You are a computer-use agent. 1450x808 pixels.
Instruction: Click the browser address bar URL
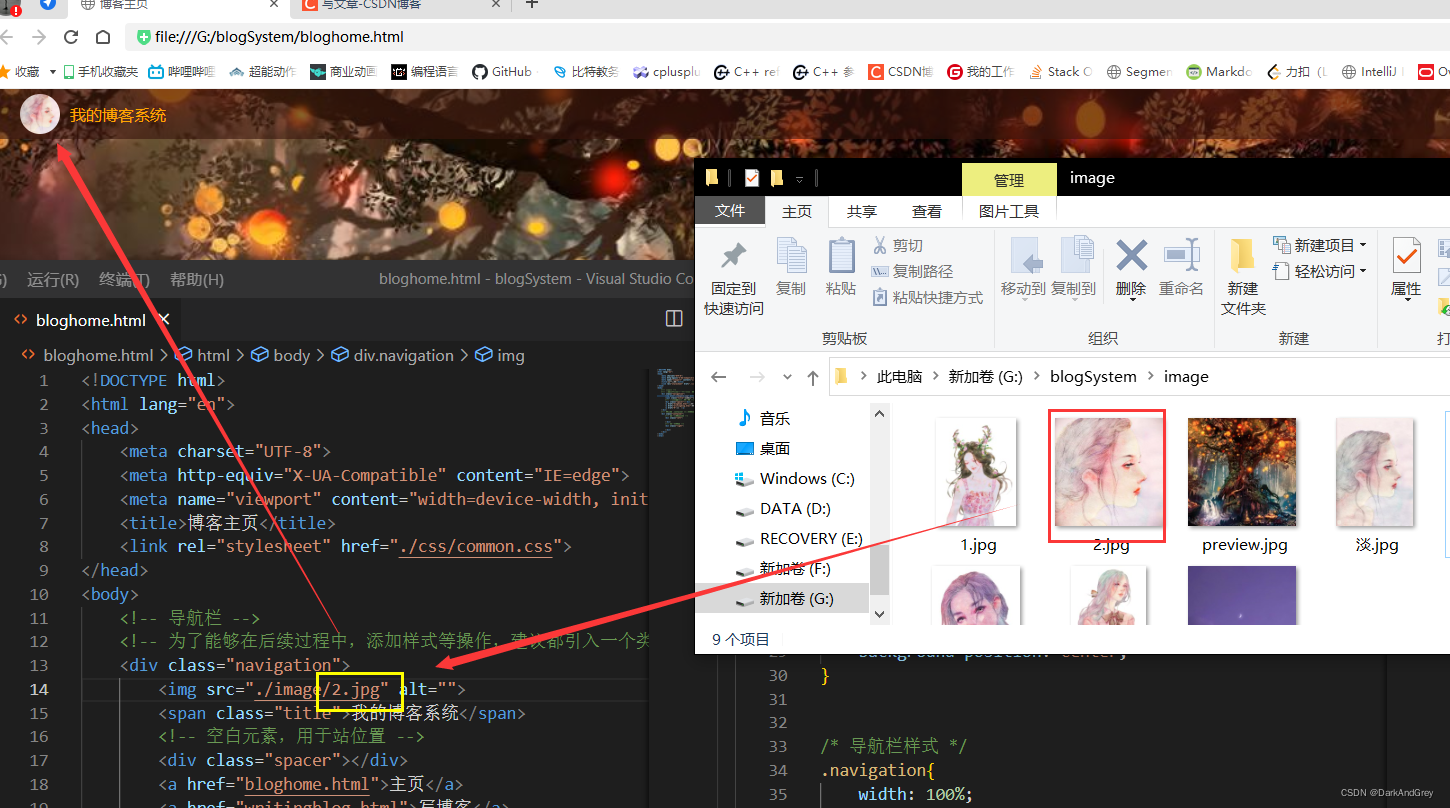point(279,37)
